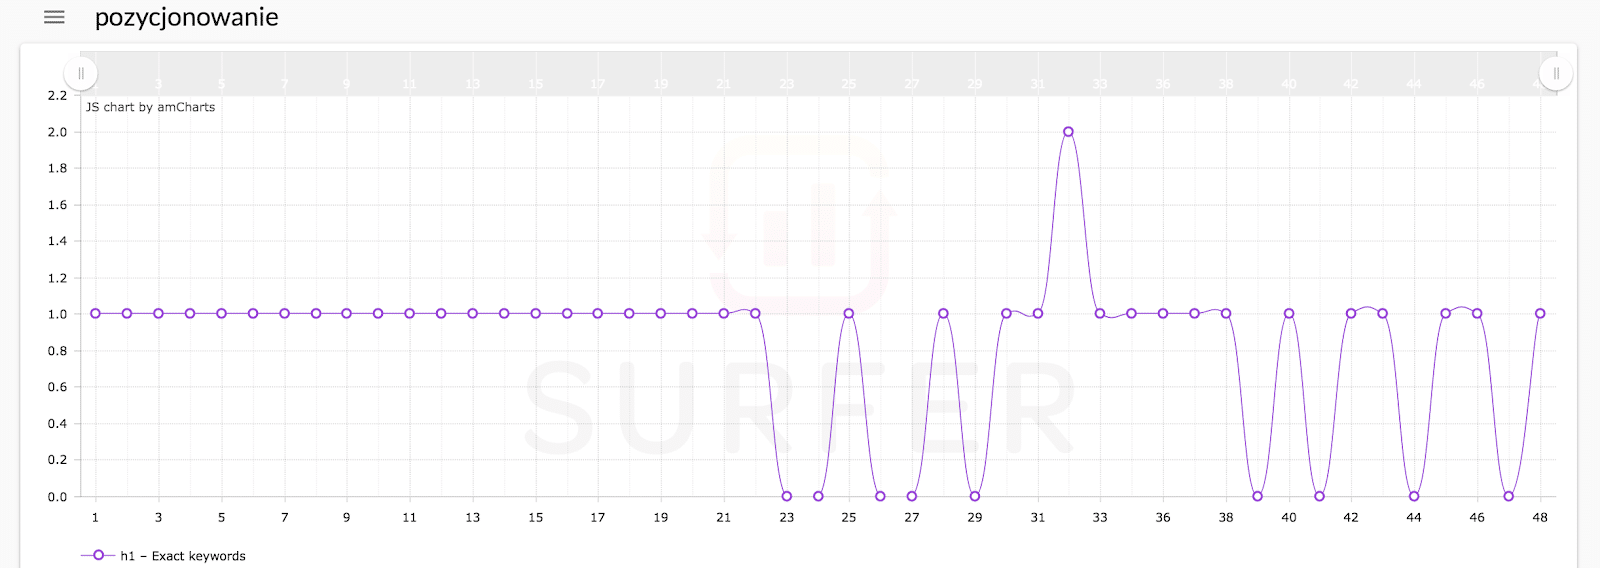Image resolution: width=1600 pixels, height=568 pixels.
Task: Grab the right chart scrollbar handle
Action: click(1556, 74)
